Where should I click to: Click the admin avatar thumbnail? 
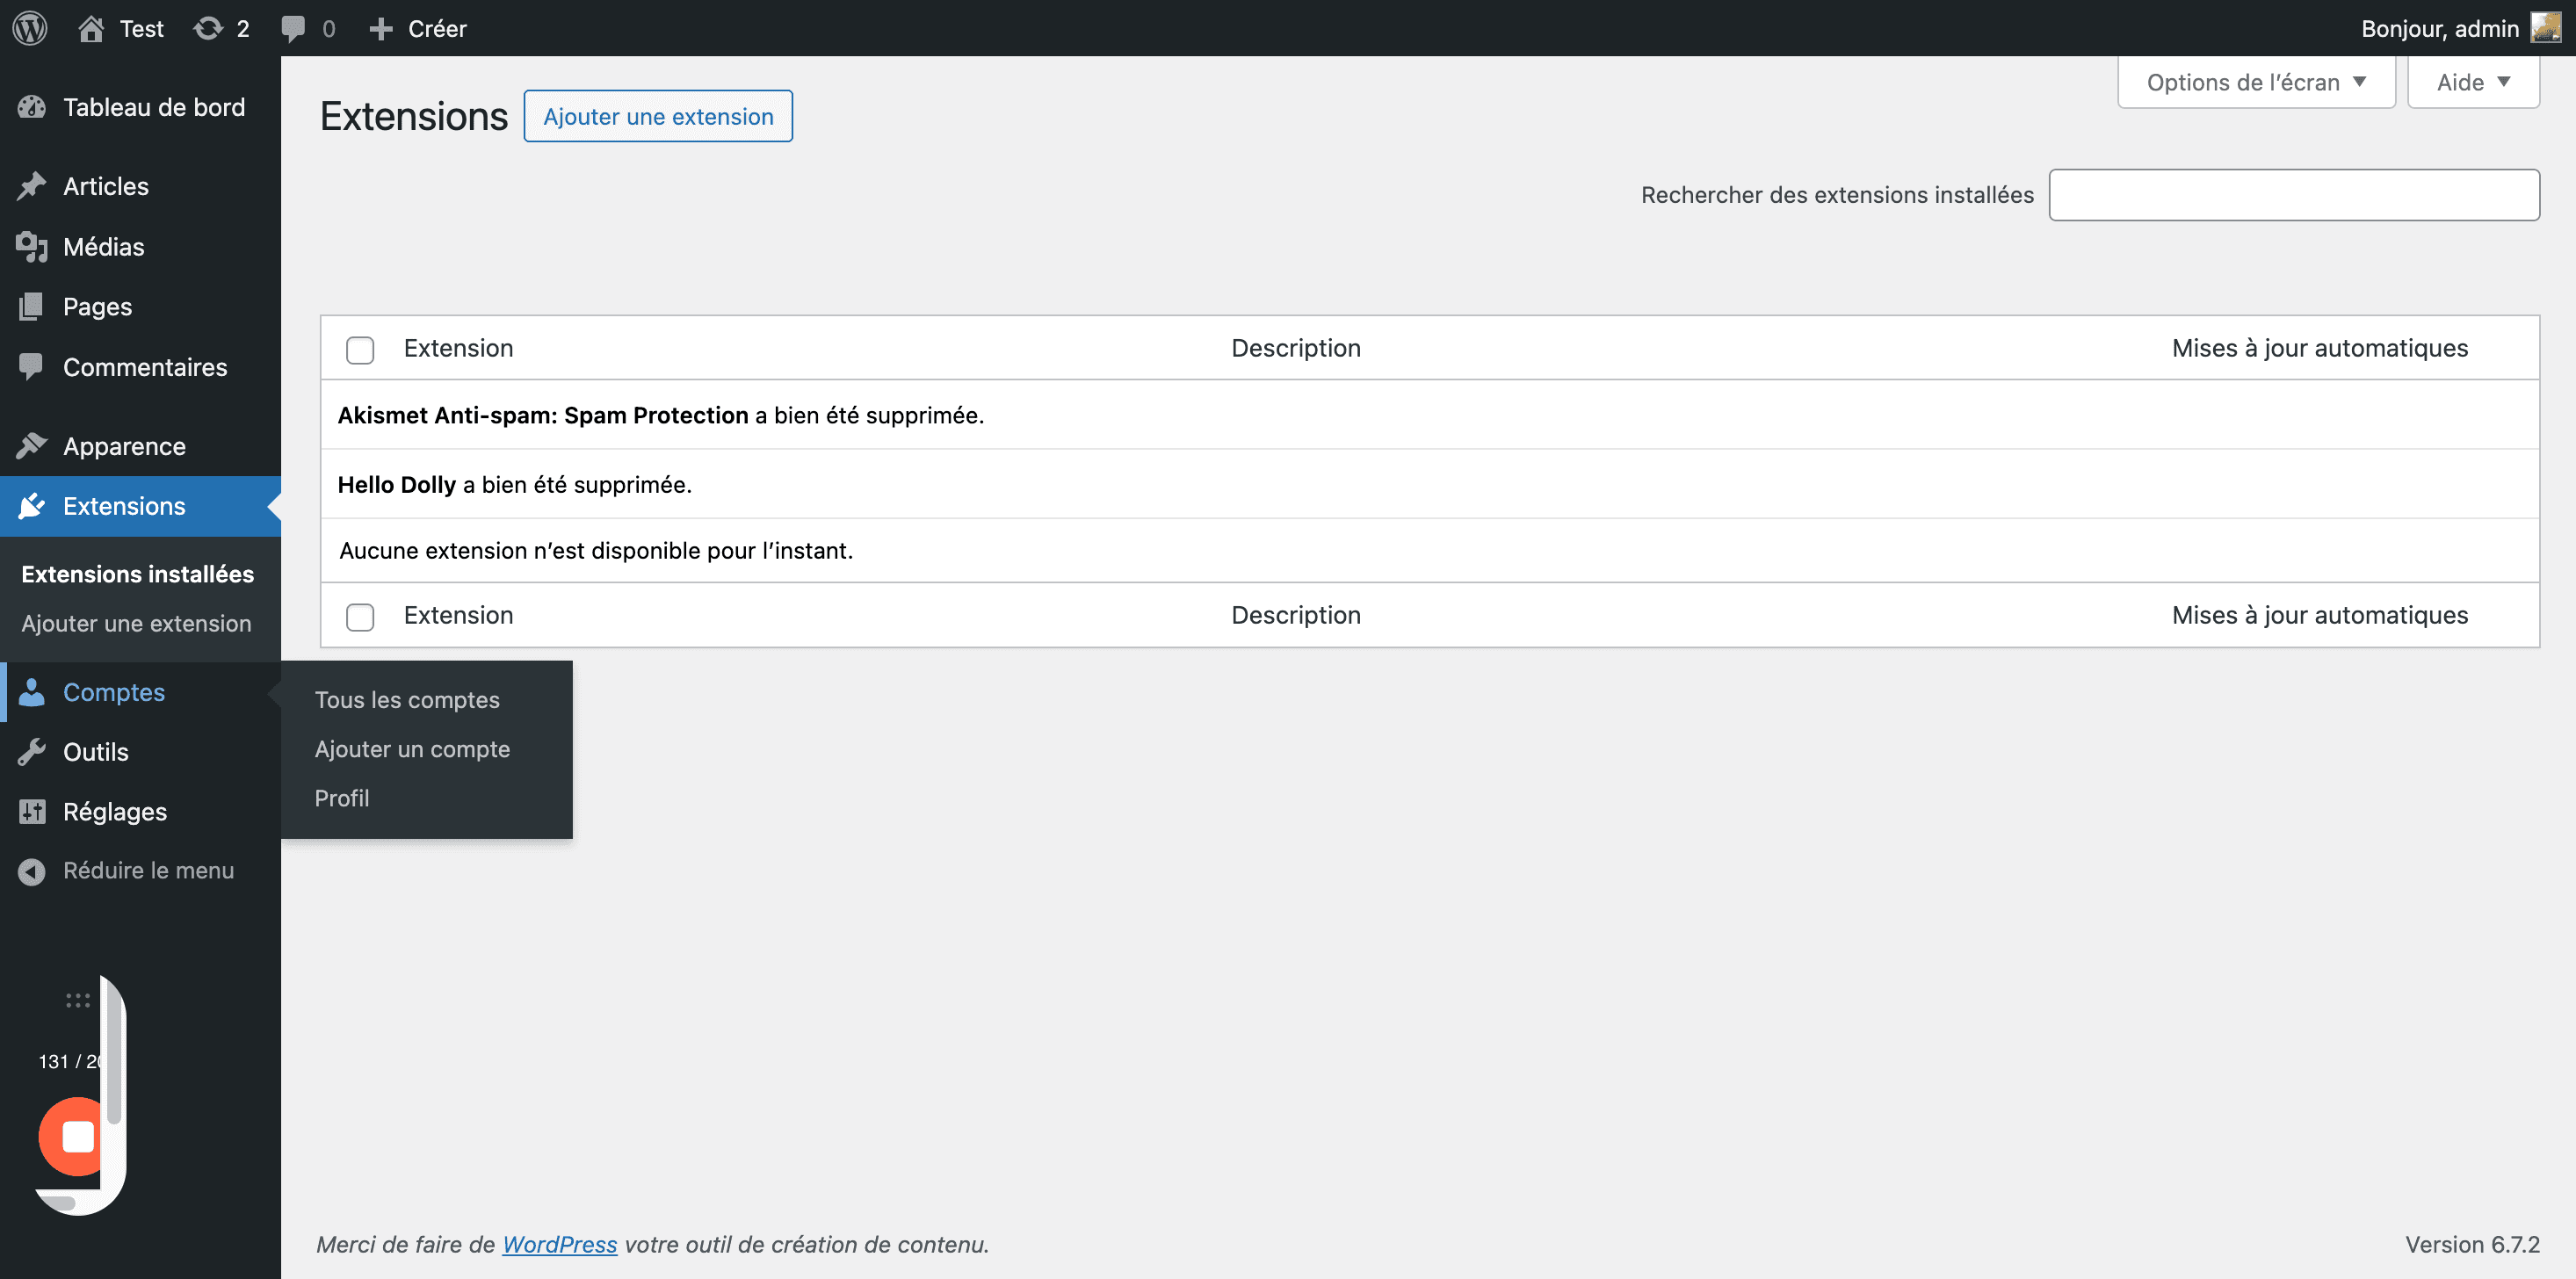pyautogui.click(x=2545, y=28)
